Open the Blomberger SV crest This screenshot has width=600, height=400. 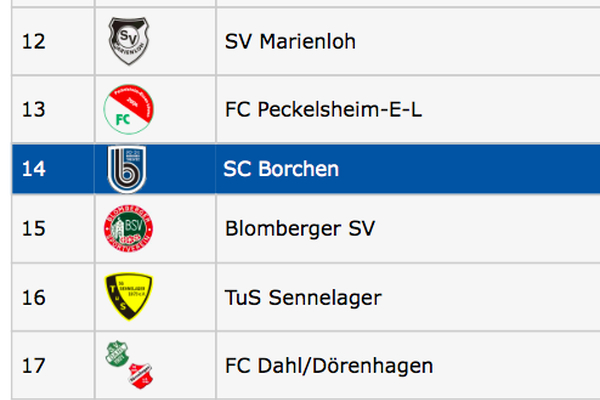point(128,232)
